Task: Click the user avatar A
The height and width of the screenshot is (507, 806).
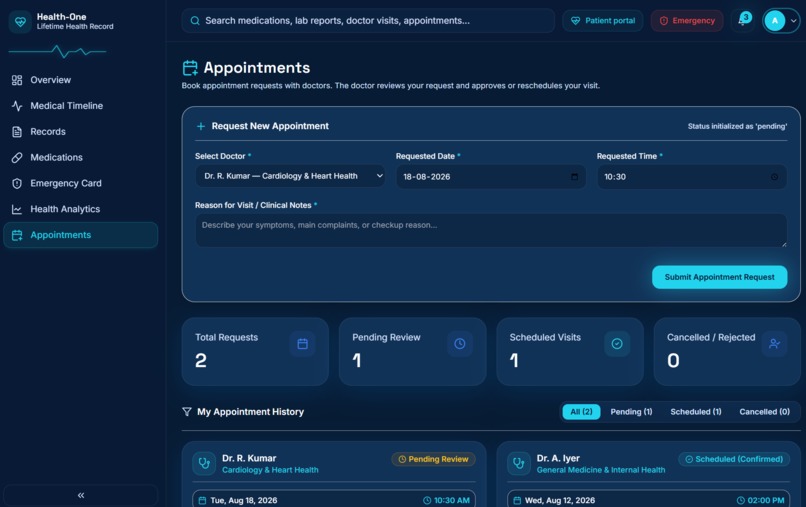Action: [x=775, y=21]
